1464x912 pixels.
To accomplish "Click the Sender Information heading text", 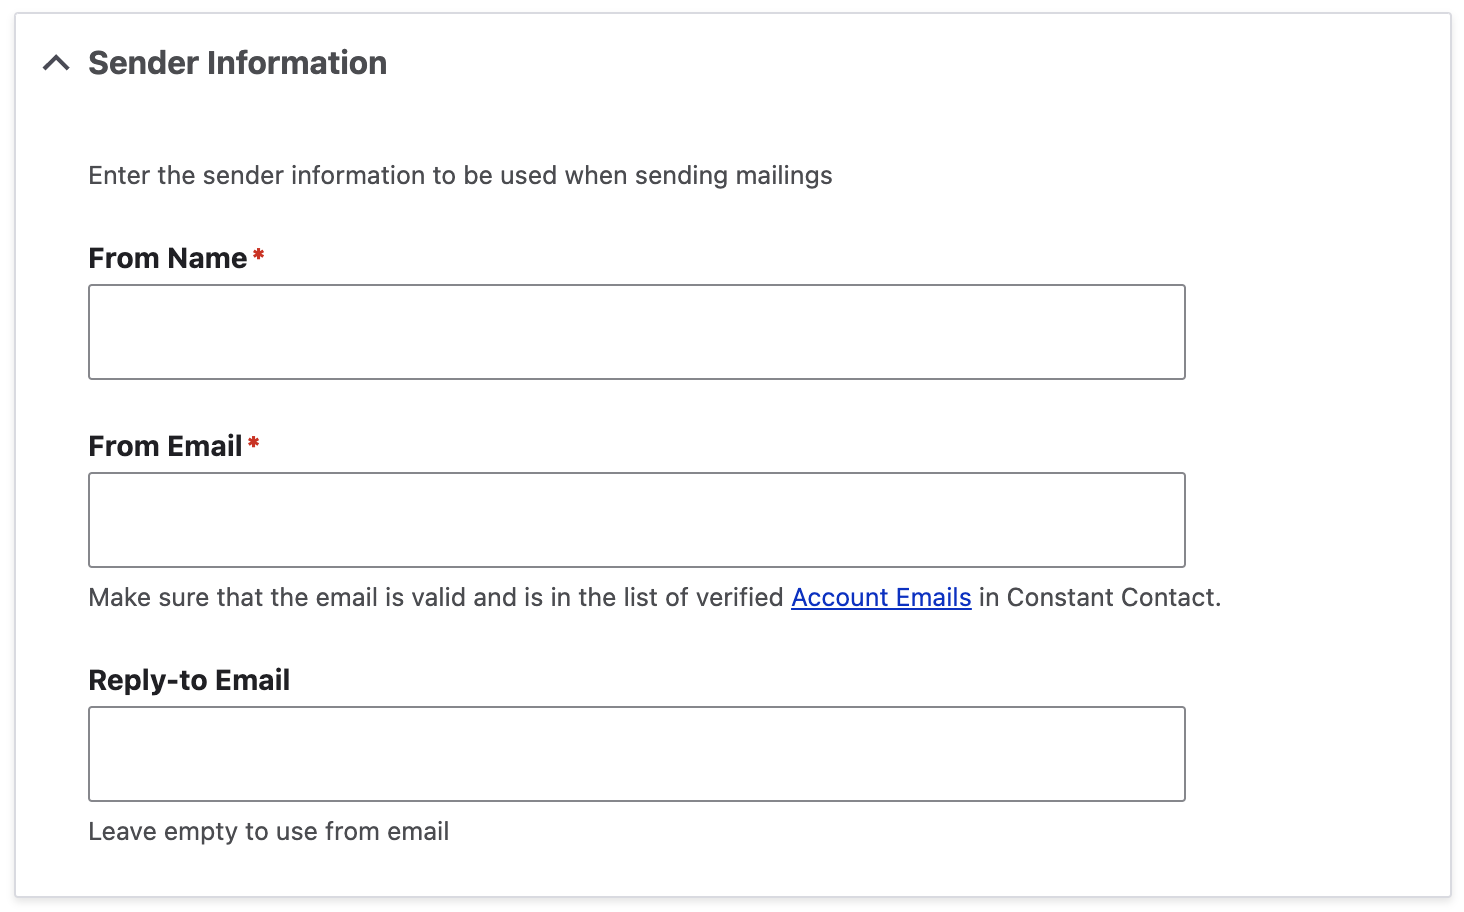I will (x=237, y=63).
